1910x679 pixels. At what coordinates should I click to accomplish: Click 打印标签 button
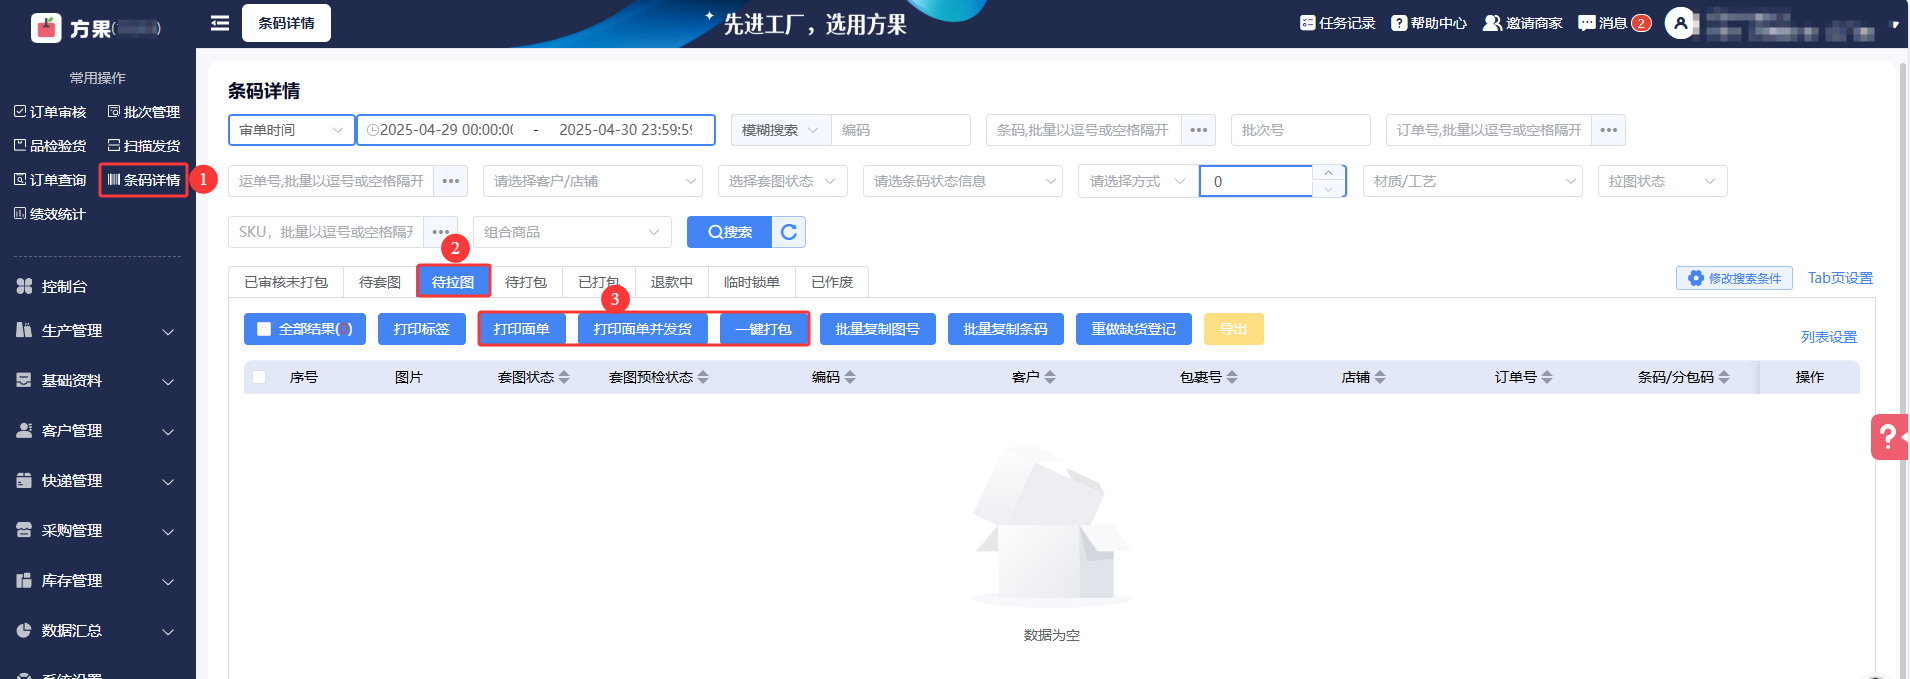pos(422,329)
